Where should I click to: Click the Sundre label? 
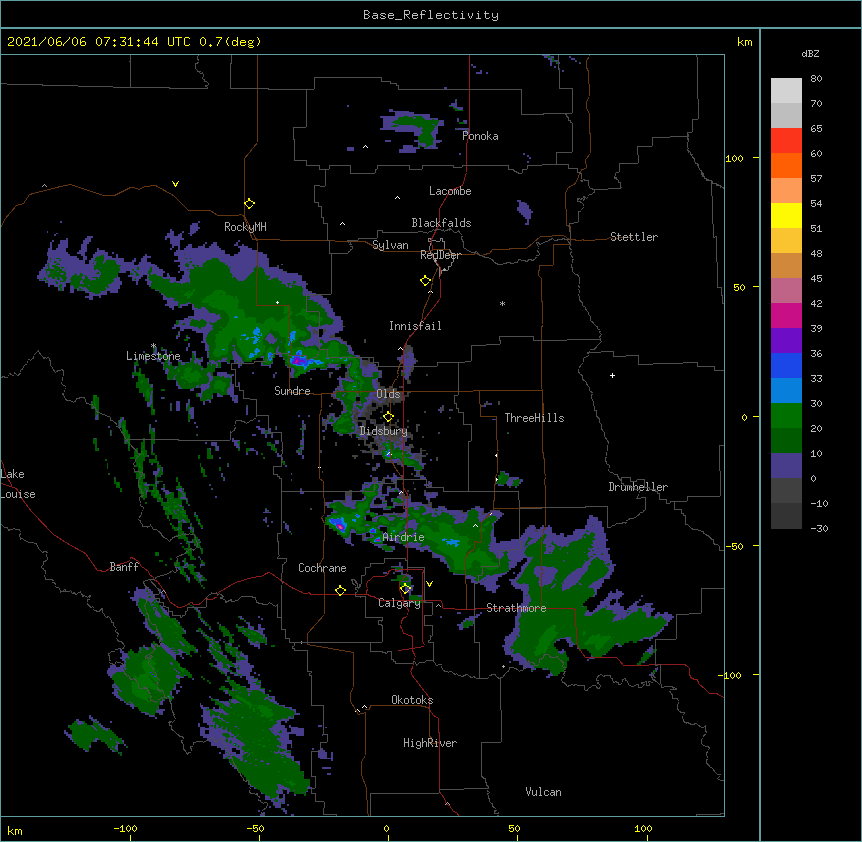pos(292,391)
